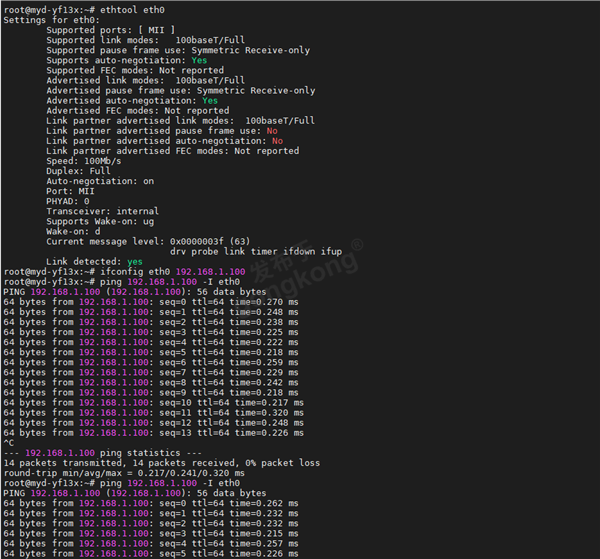Click the 'Port: MII' line
The width and height of the screenshot is (600, 559).
click(x=70, y=191)
